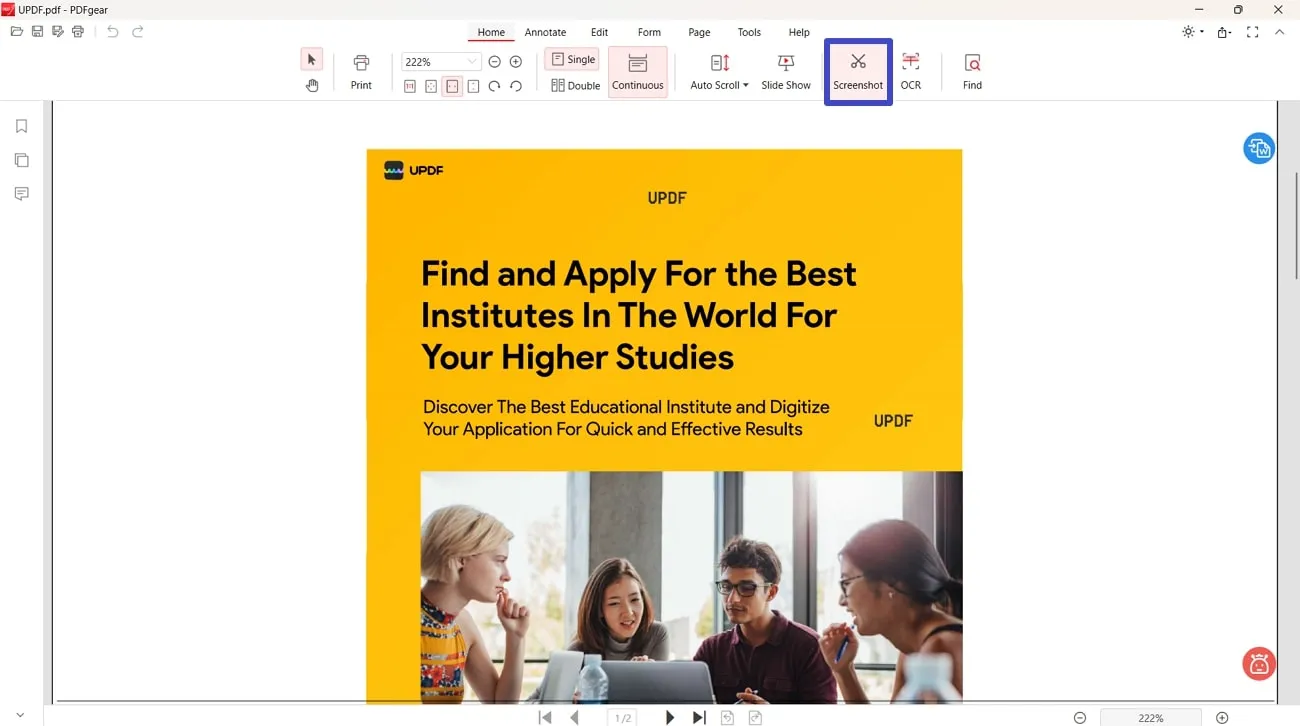
Task: Open the OCR tool
Action: [910, 70]
